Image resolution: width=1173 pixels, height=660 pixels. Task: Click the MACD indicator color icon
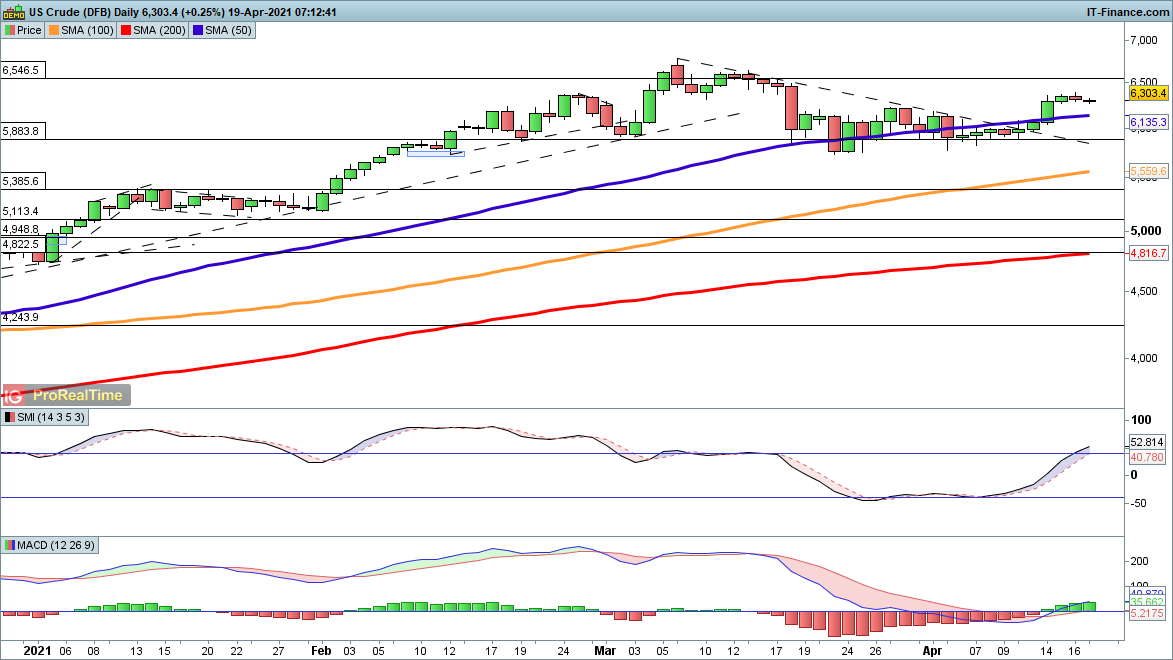pyautogui.click(x=10, y=545)
